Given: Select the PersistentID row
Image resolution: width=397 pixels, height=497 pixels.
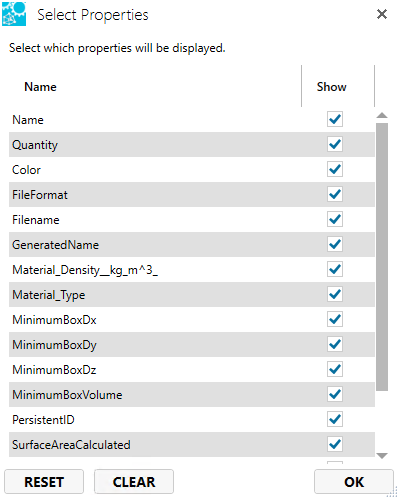Looking at the screenshot, I should pyautogui.click(x=192, y=419).
